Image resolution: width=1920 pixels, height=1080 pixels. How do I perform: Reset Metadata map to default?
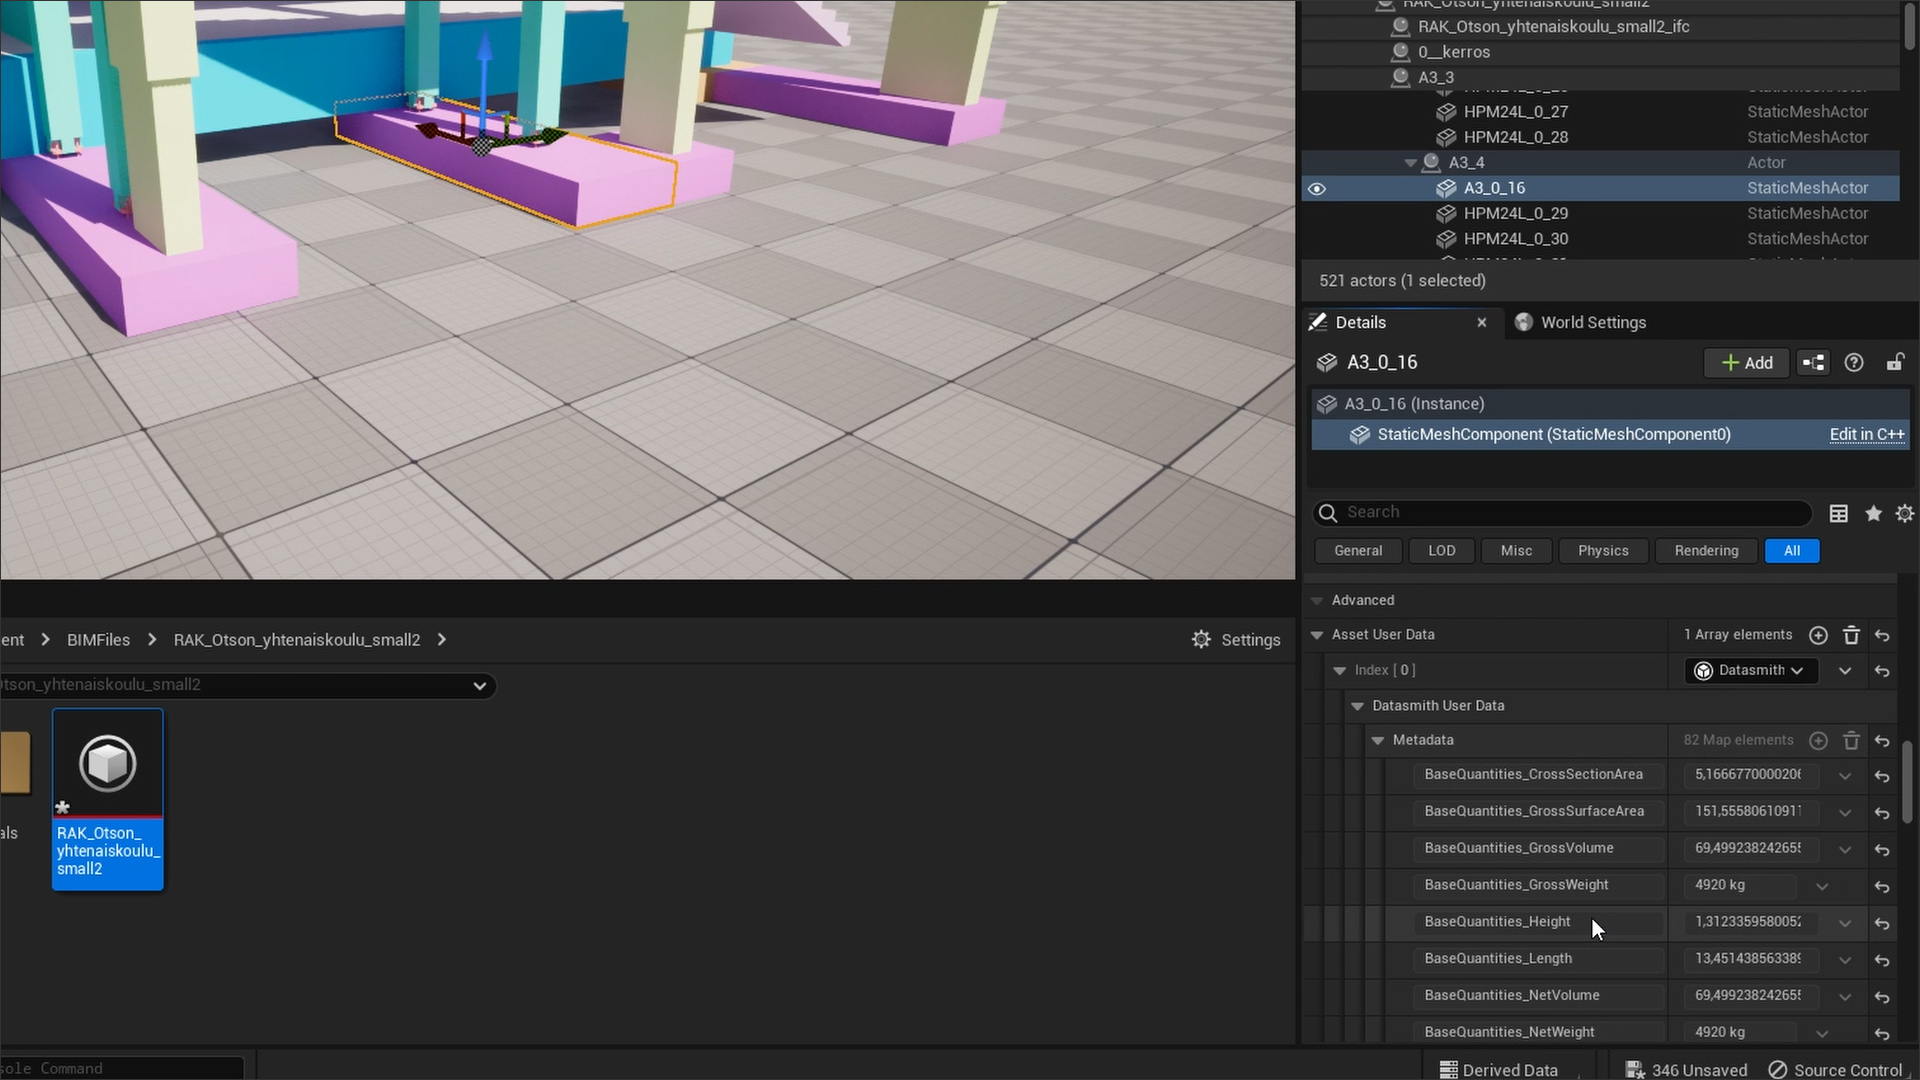click(1882, 741)
